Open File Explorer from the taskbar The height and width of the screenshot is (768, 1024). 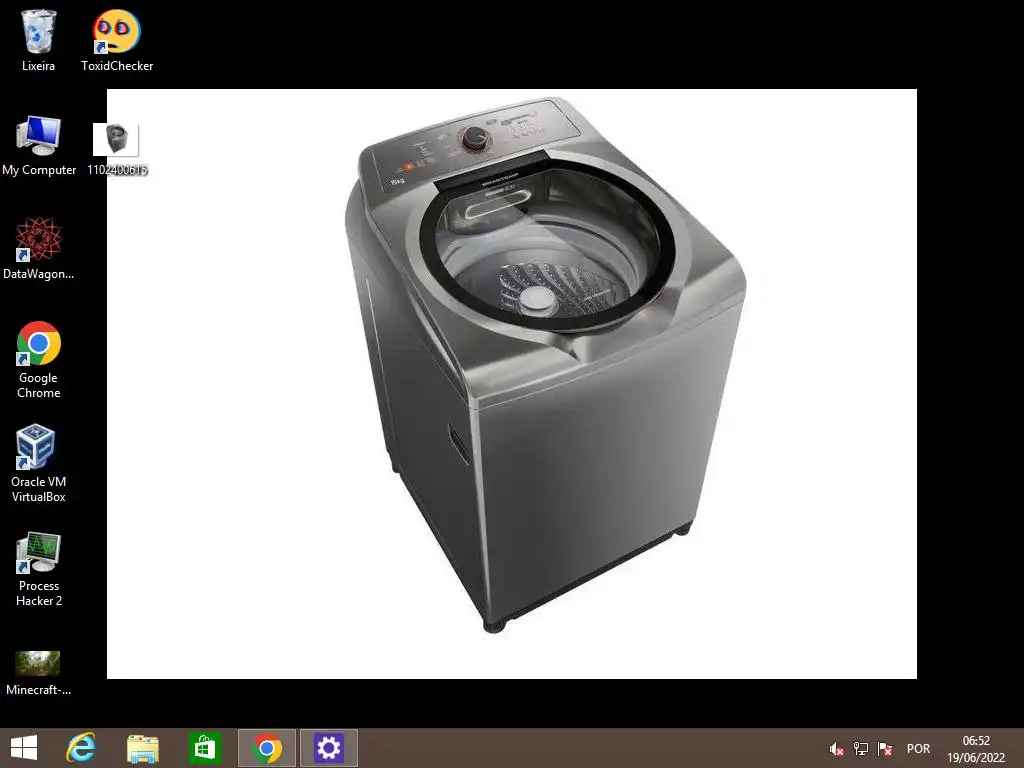click(x=142, y=748)
